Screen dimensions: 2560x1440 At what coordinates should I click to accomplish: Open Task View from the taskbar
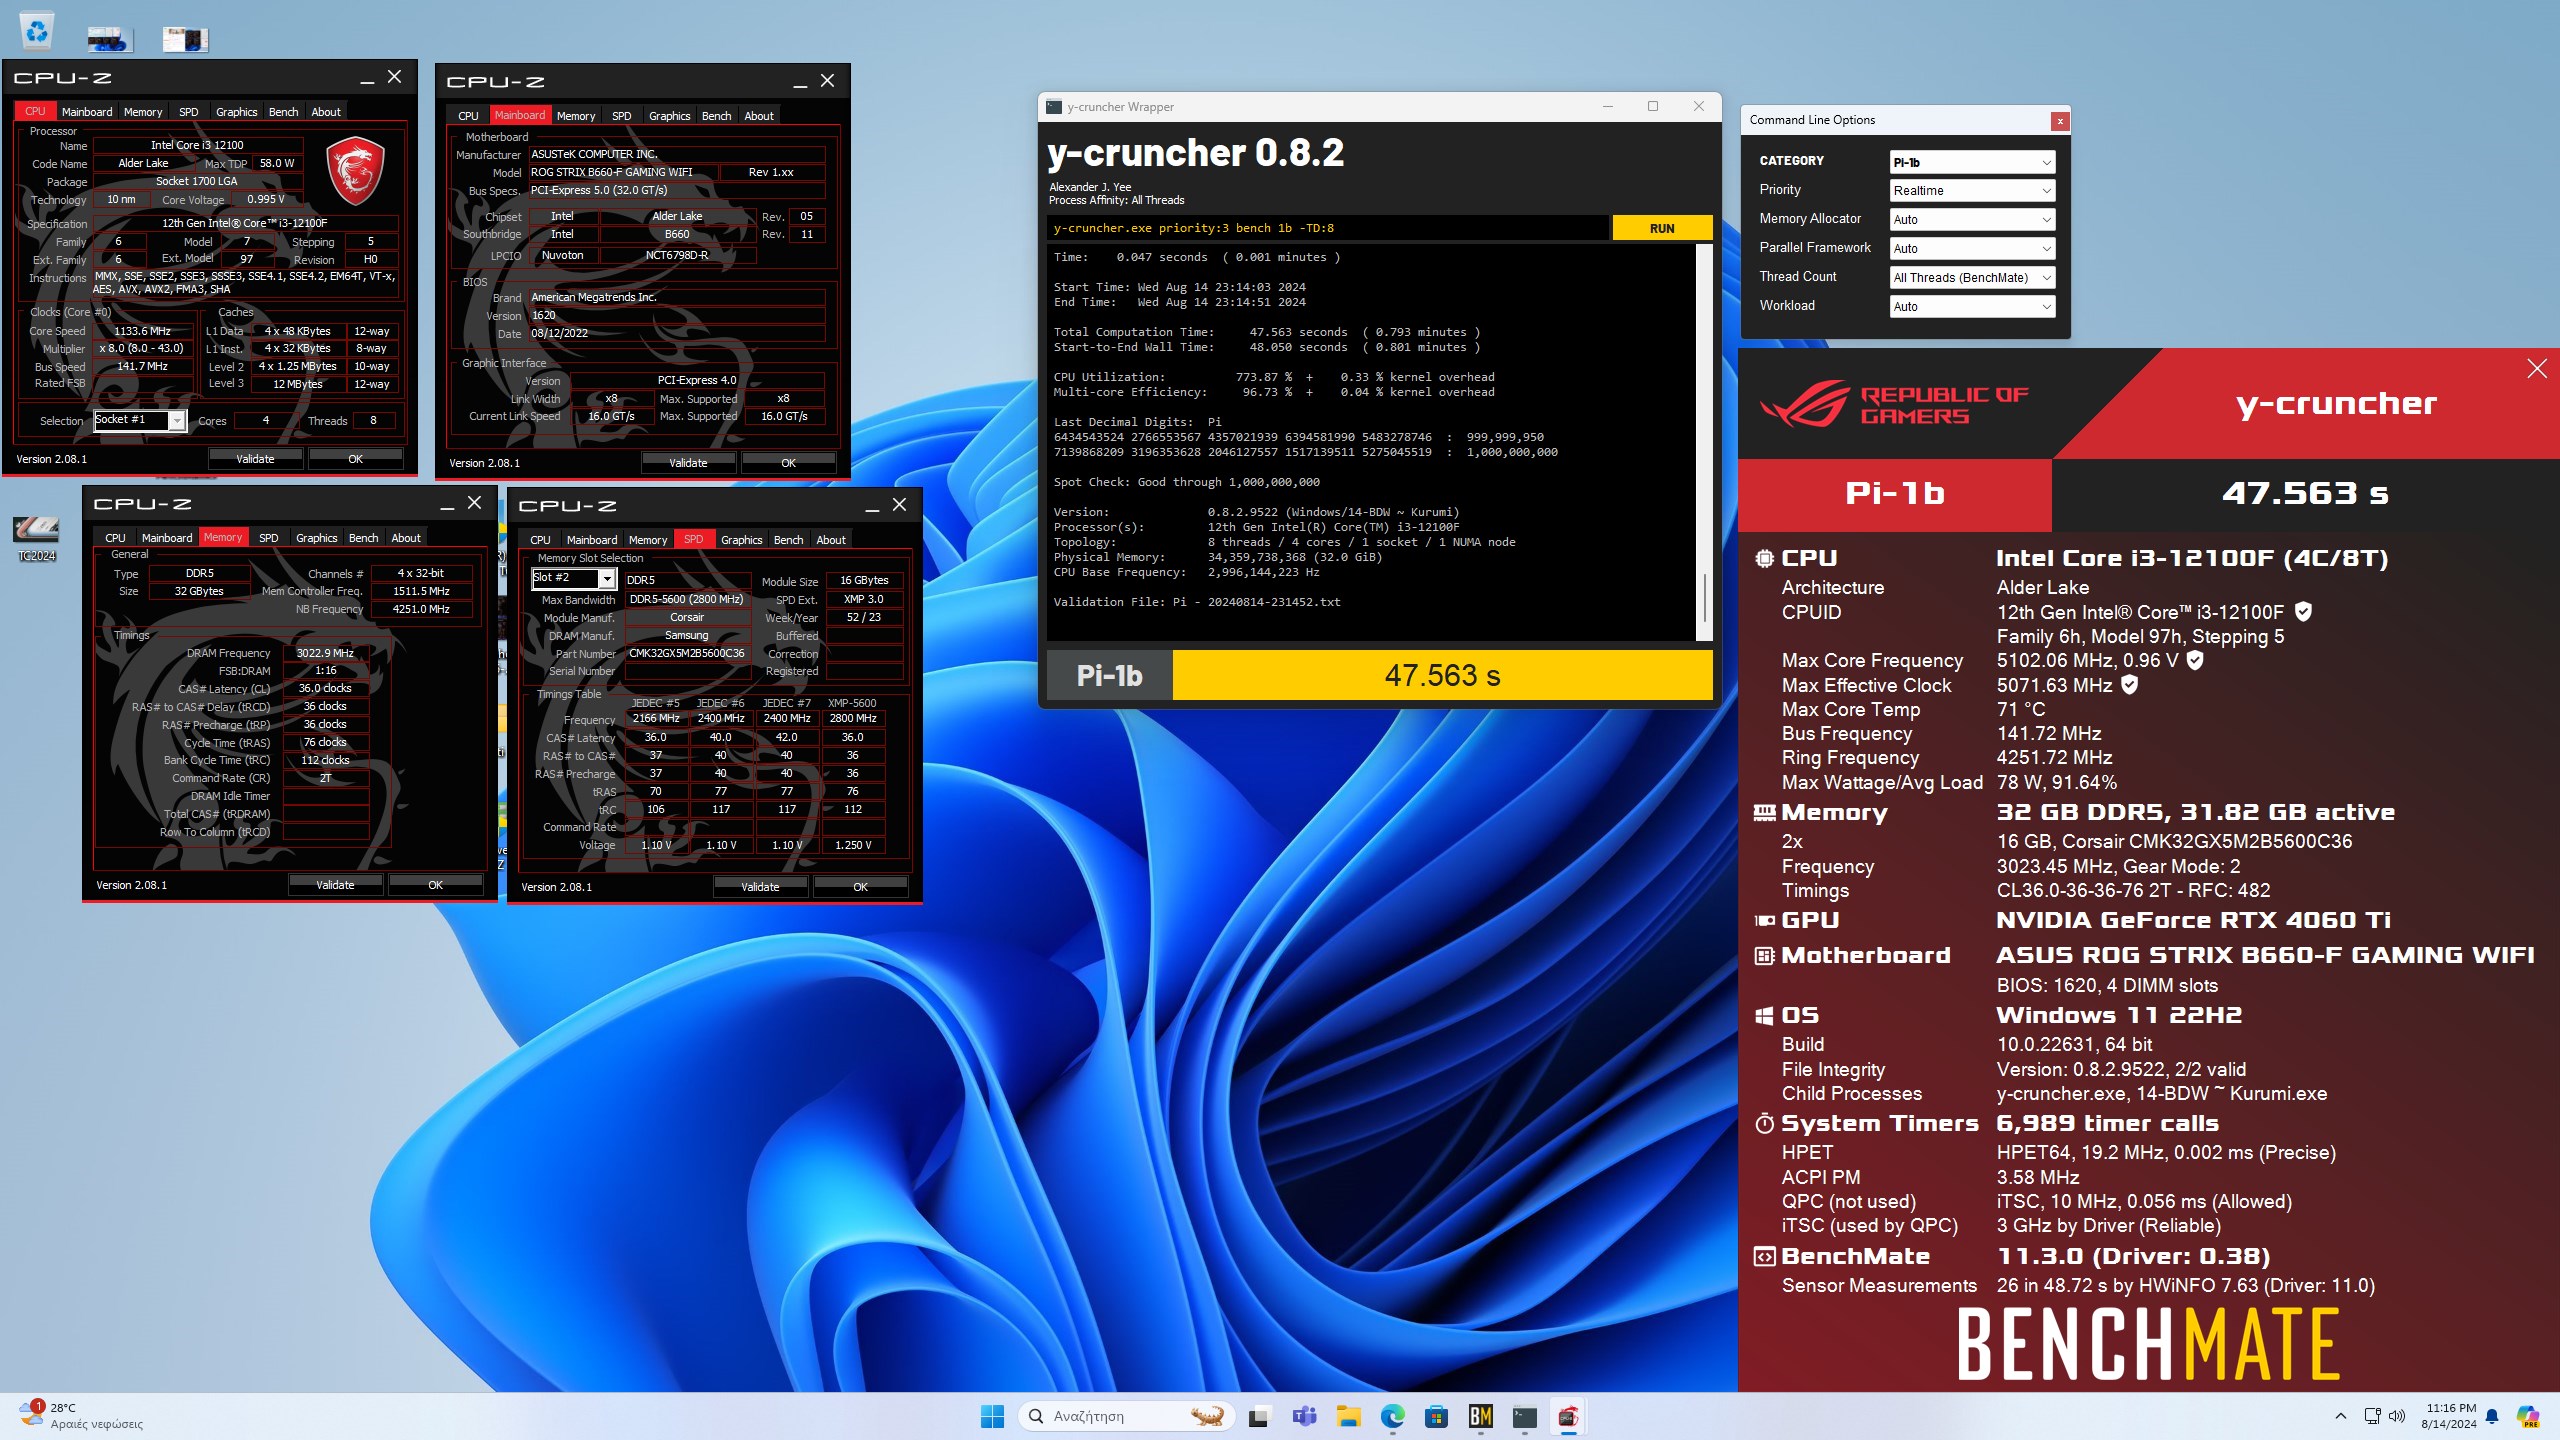pos(1259,1416)
